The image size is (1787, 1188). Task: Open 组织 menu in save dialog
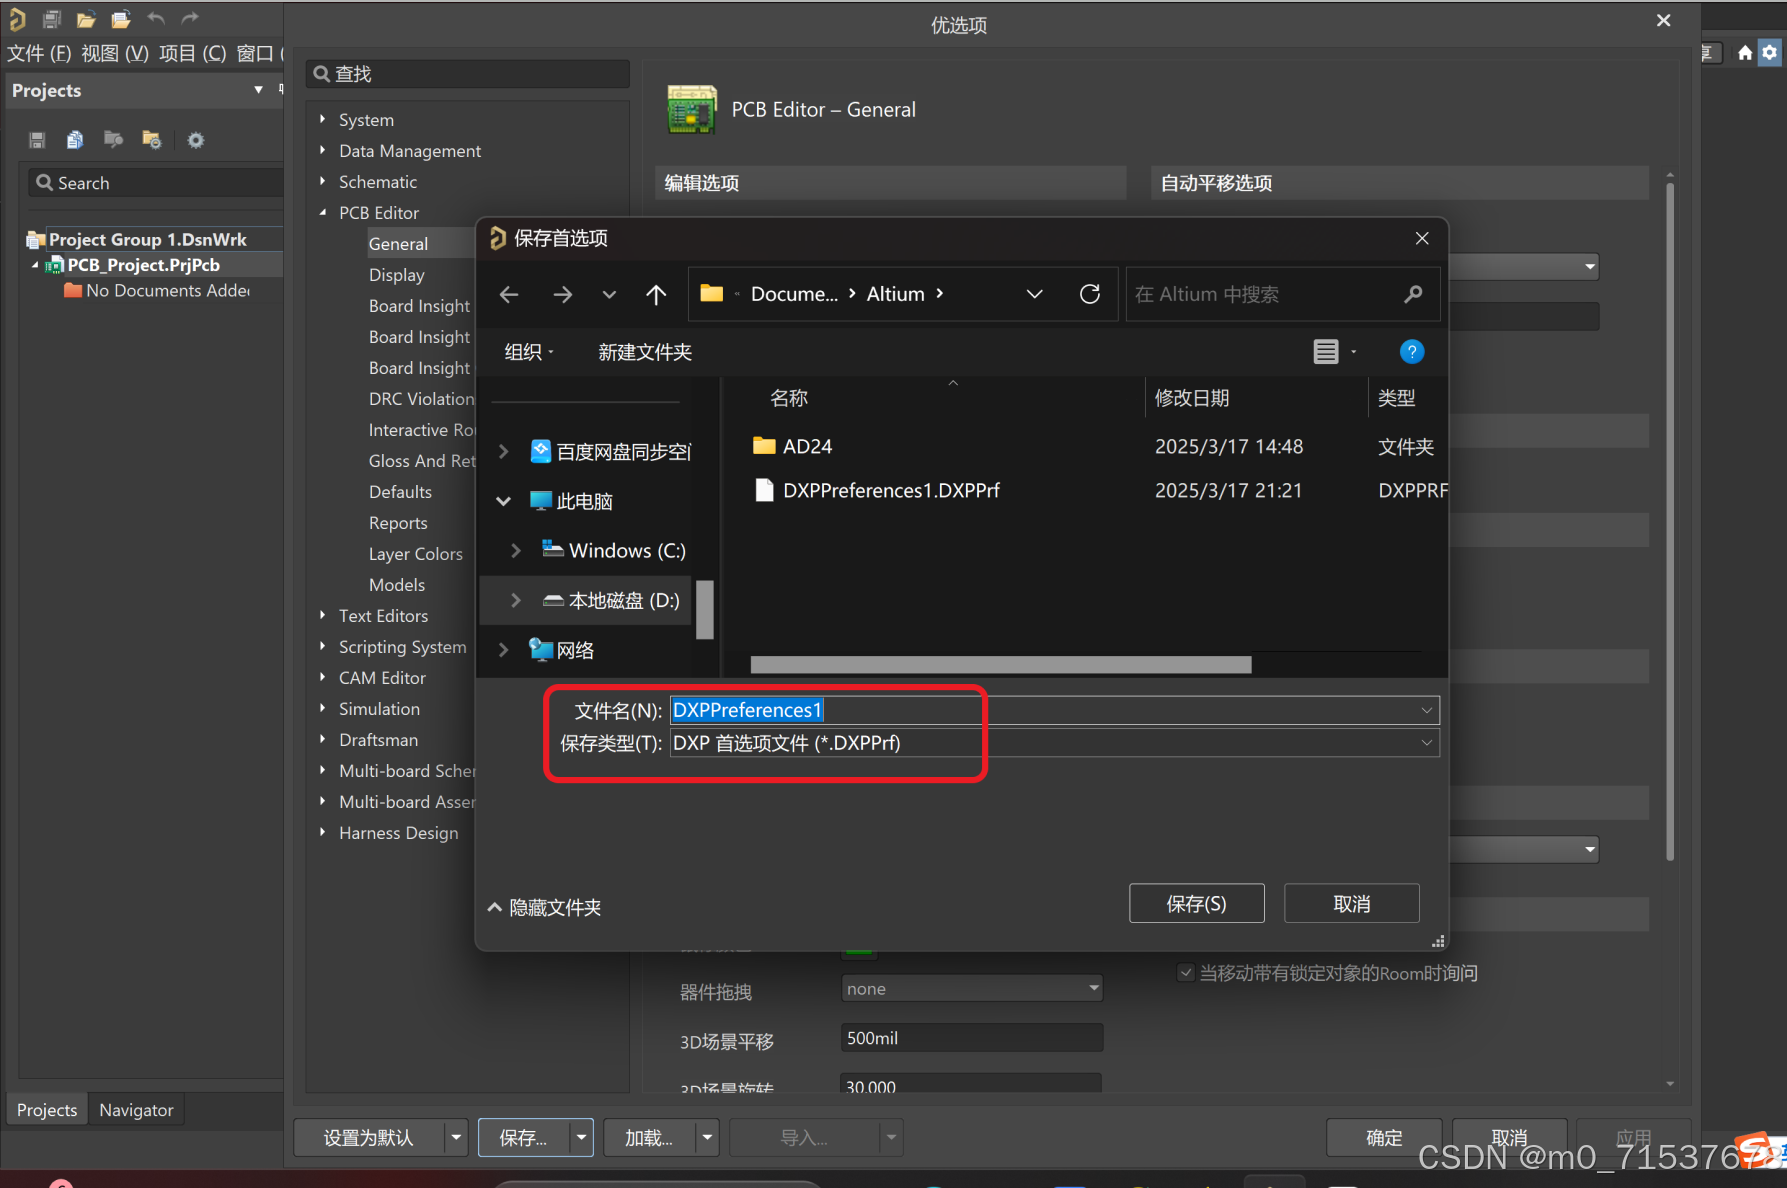[529, 352]
